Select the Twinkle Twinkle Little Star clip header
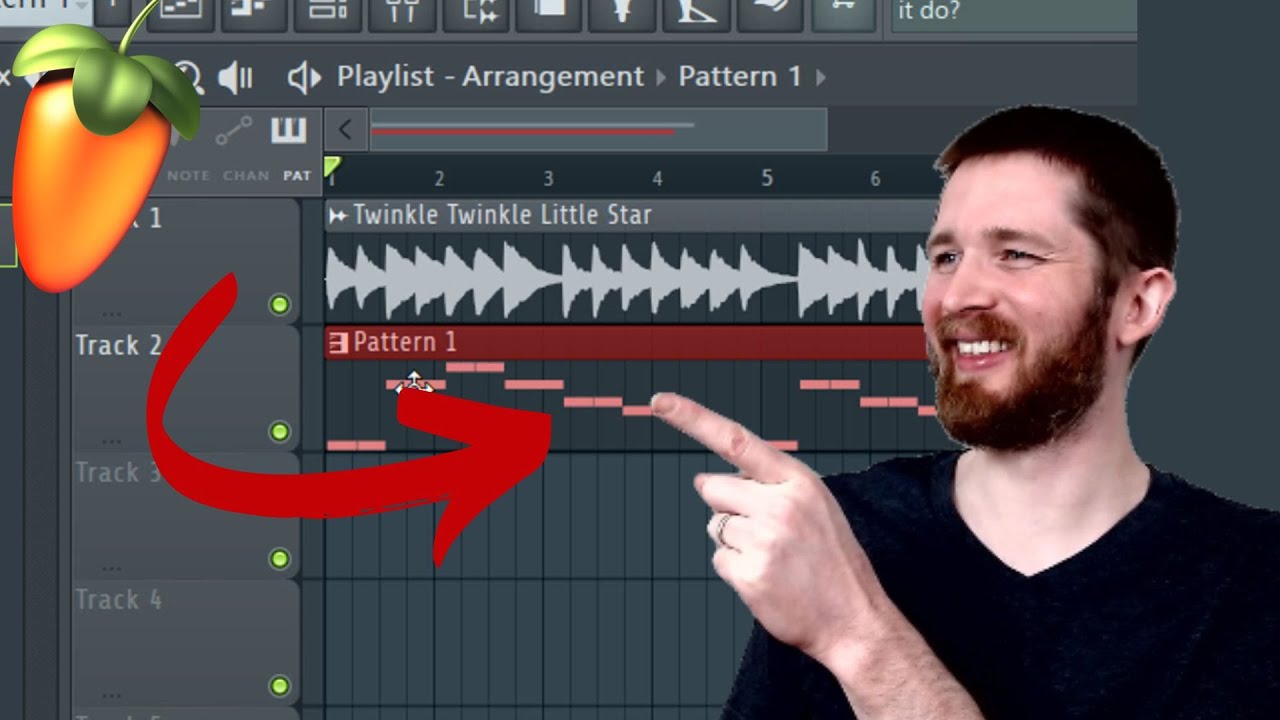The image size is (1280, 720). point(630,215)
